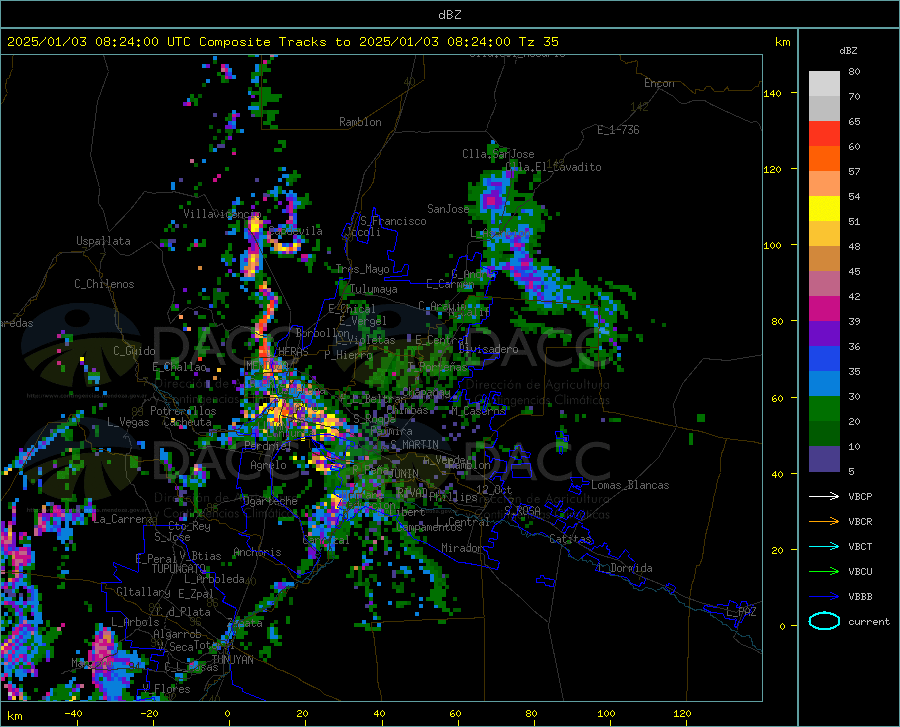Click the purple swatch in dBZ legend
900x727 pixels.
click(x=824, y=334)
